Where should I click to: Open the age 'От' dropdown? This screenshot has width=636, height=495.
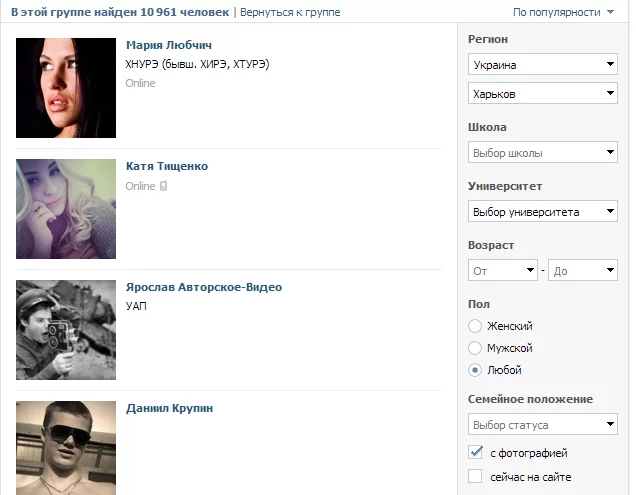[503, 270]
